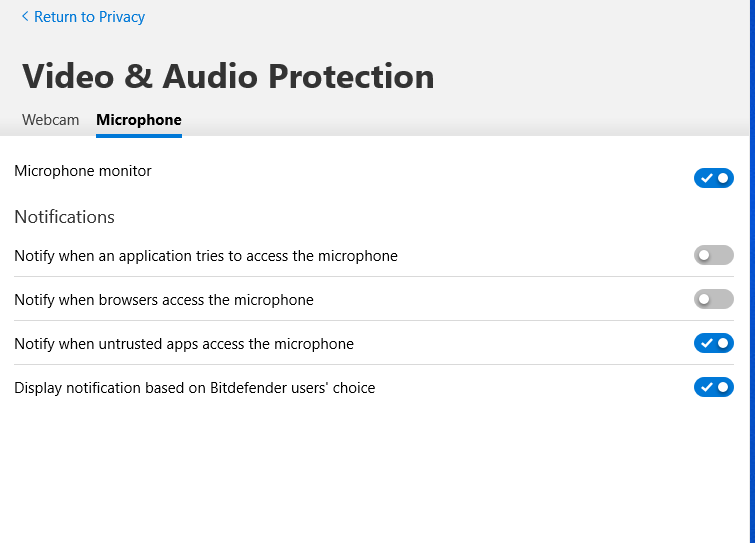Select the Microphone tab
The height and width of the screenshot is (543, 755).
click(x=139, y=120)
